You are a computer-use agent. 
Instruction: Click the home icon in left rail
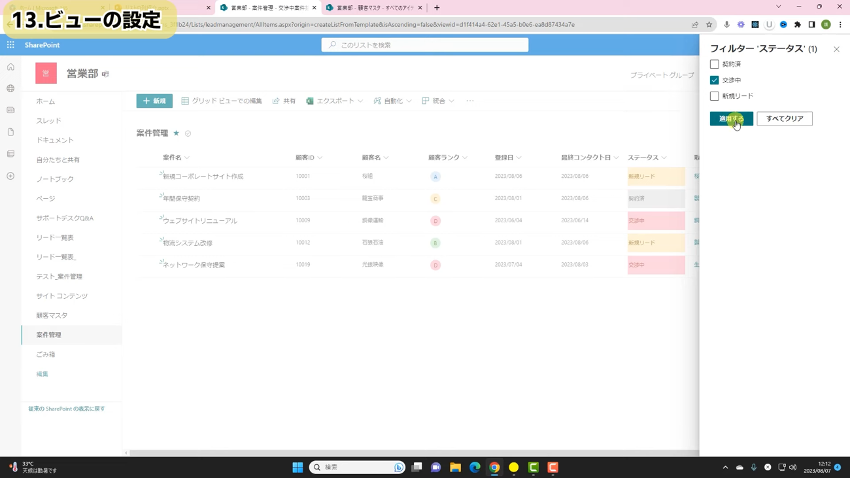(x=10, y=67)
